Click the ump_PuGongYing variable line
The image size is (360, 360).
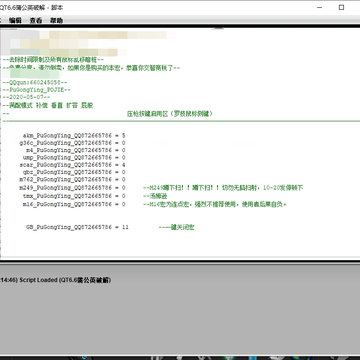pyautogui.click(x=74, y=158)
